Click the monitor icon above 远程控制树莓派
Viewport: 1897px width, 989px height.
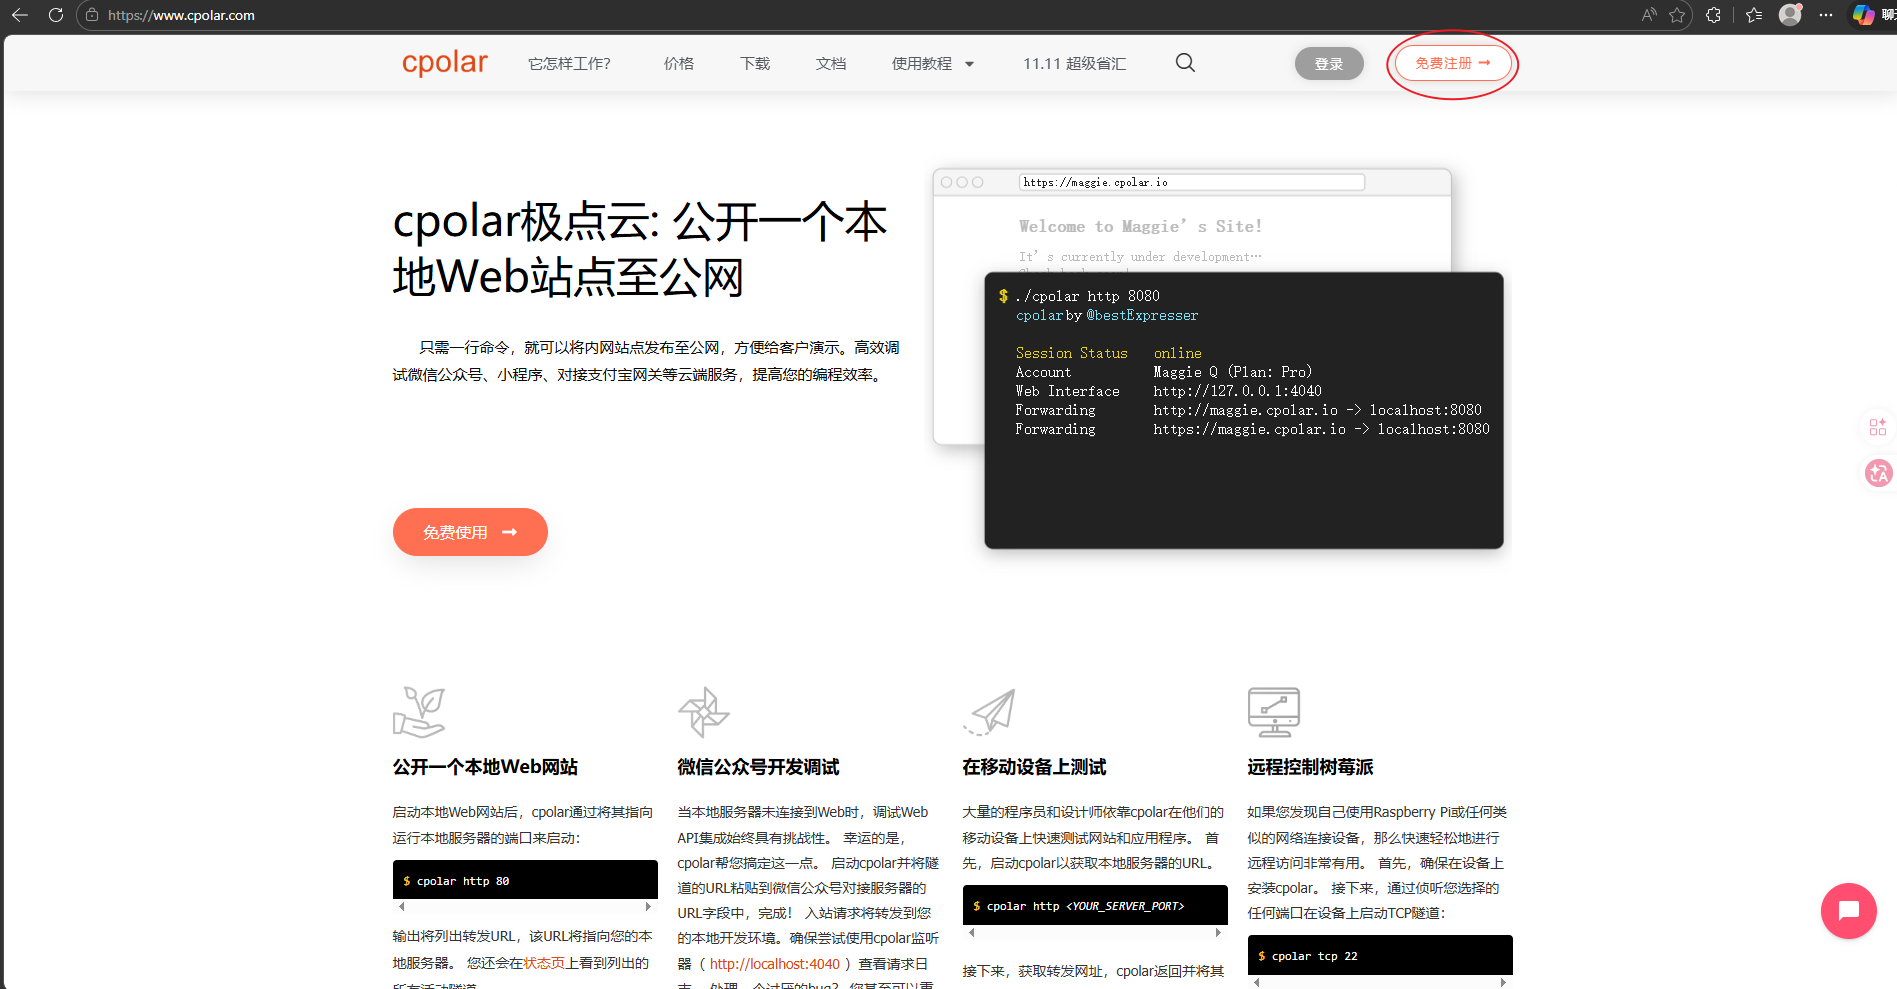[1274, 712]
